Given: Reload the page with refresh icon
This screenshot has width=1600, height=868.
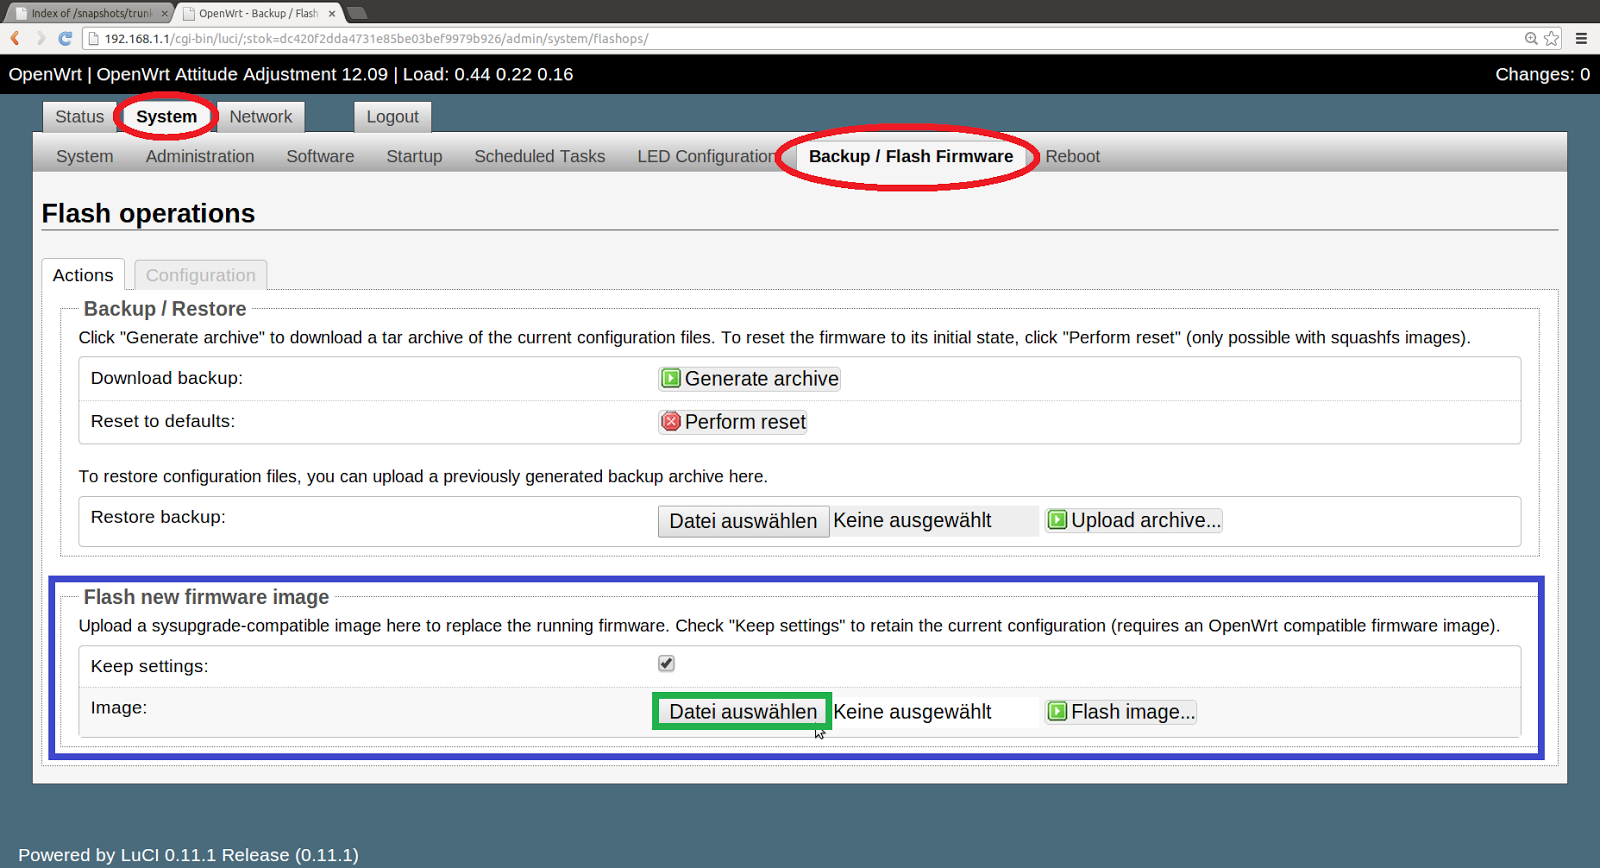Looking at the screenshot, I should [65, 38].
